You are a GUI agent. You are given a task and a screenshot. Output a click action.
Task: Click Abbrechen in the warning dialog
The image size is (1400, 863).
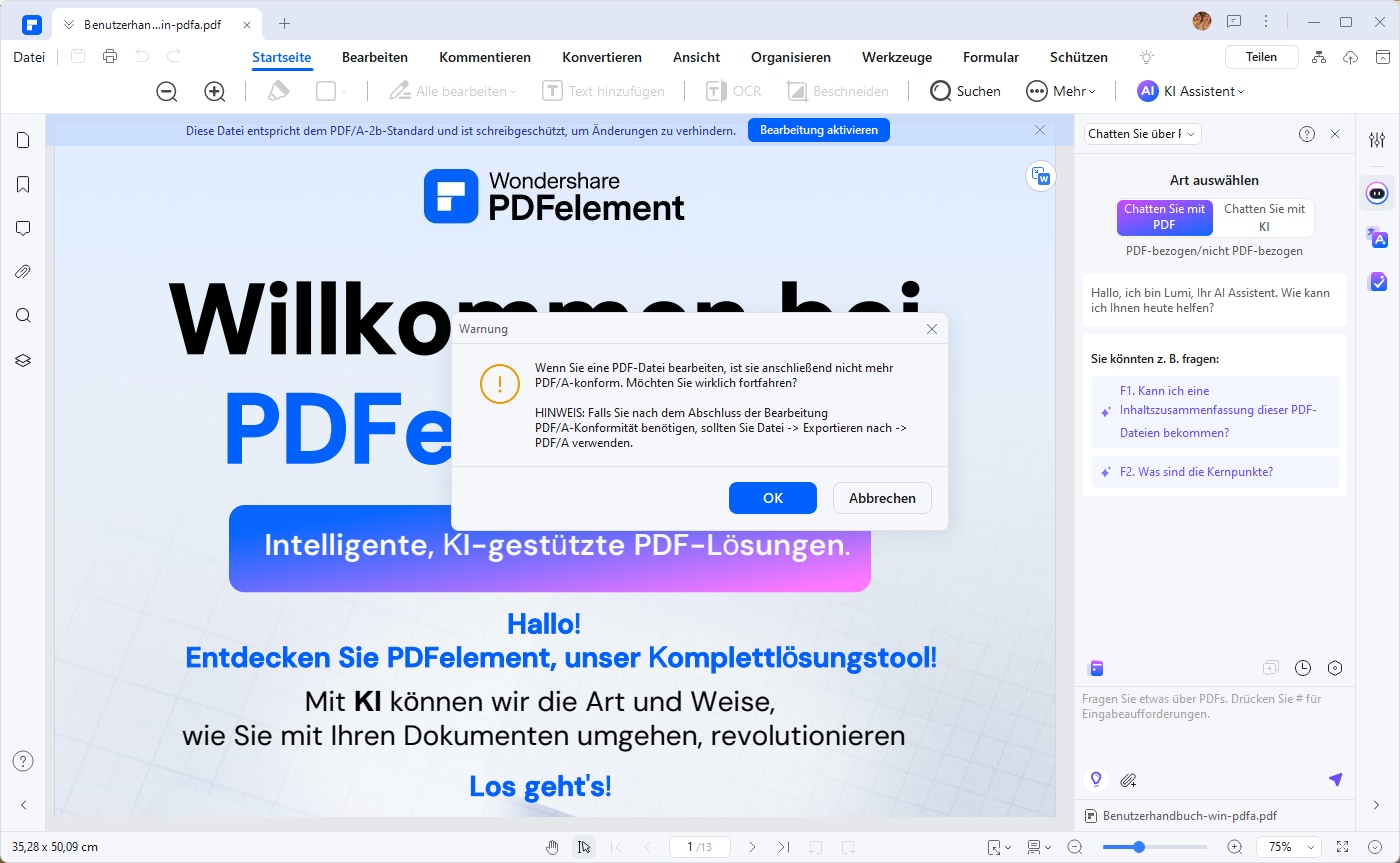[882, 498]
